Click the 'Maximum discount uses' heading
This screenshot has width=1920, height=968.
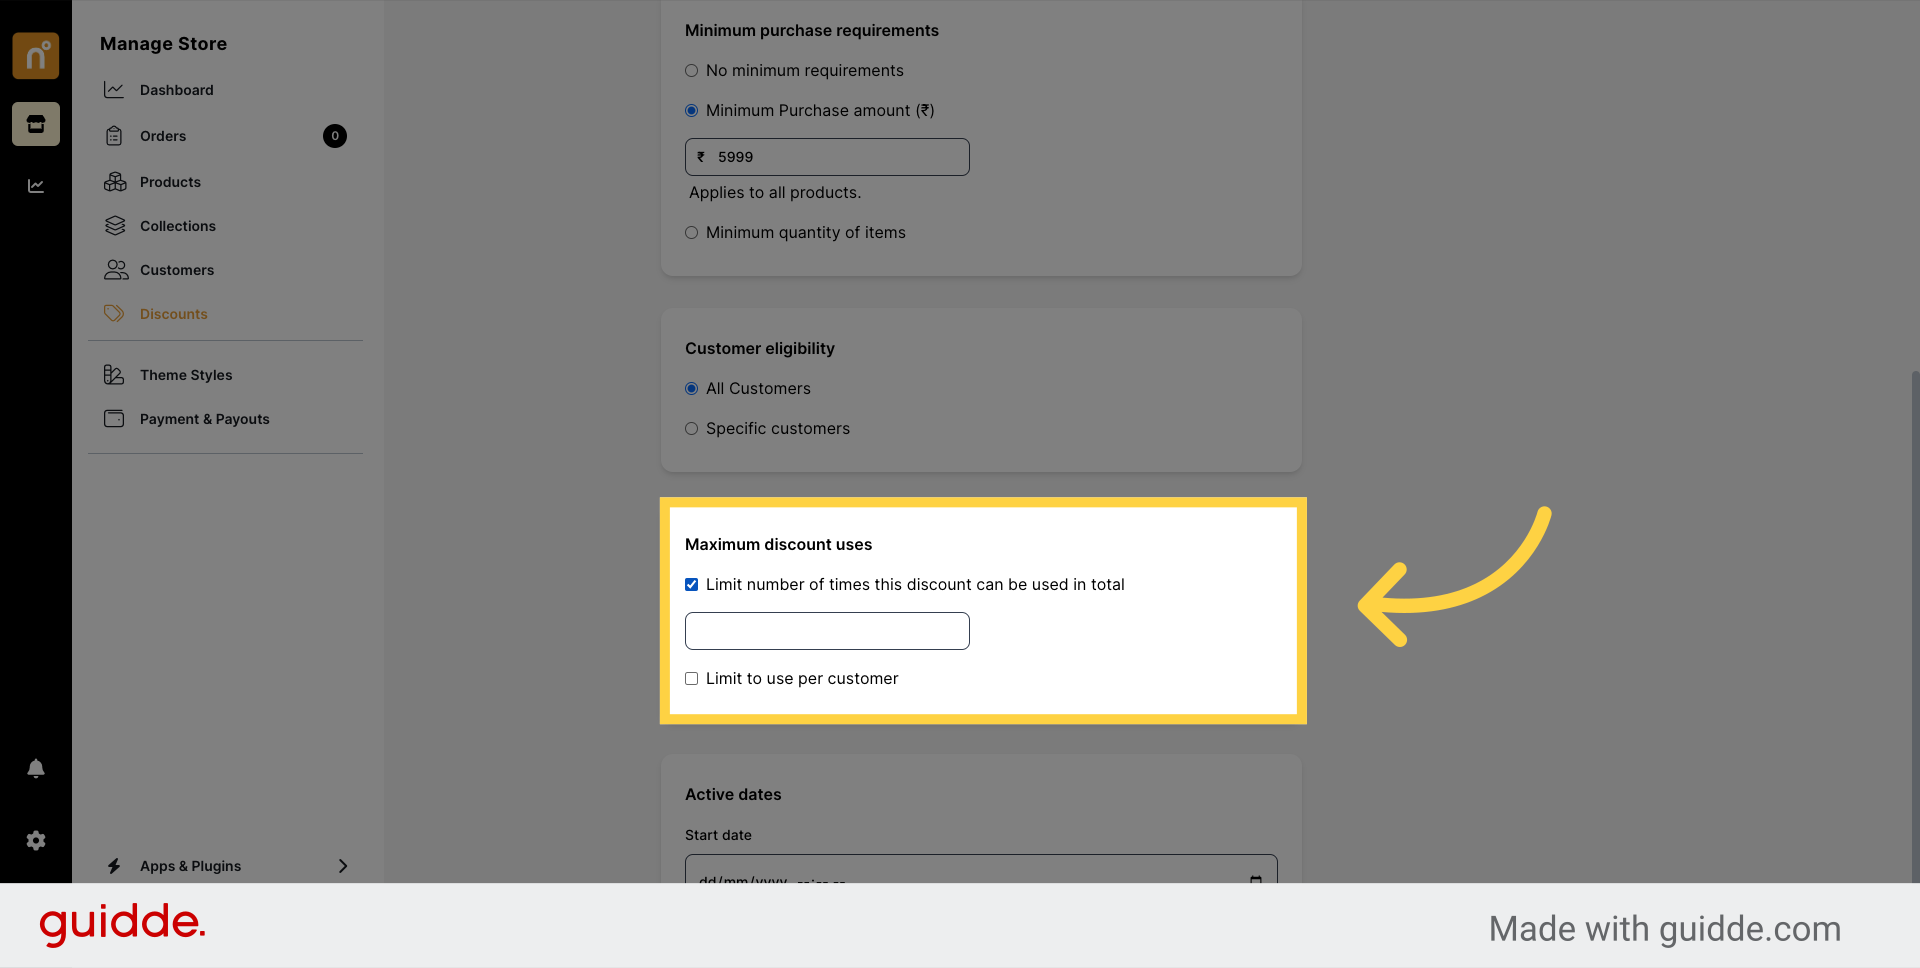pos(778,545)
